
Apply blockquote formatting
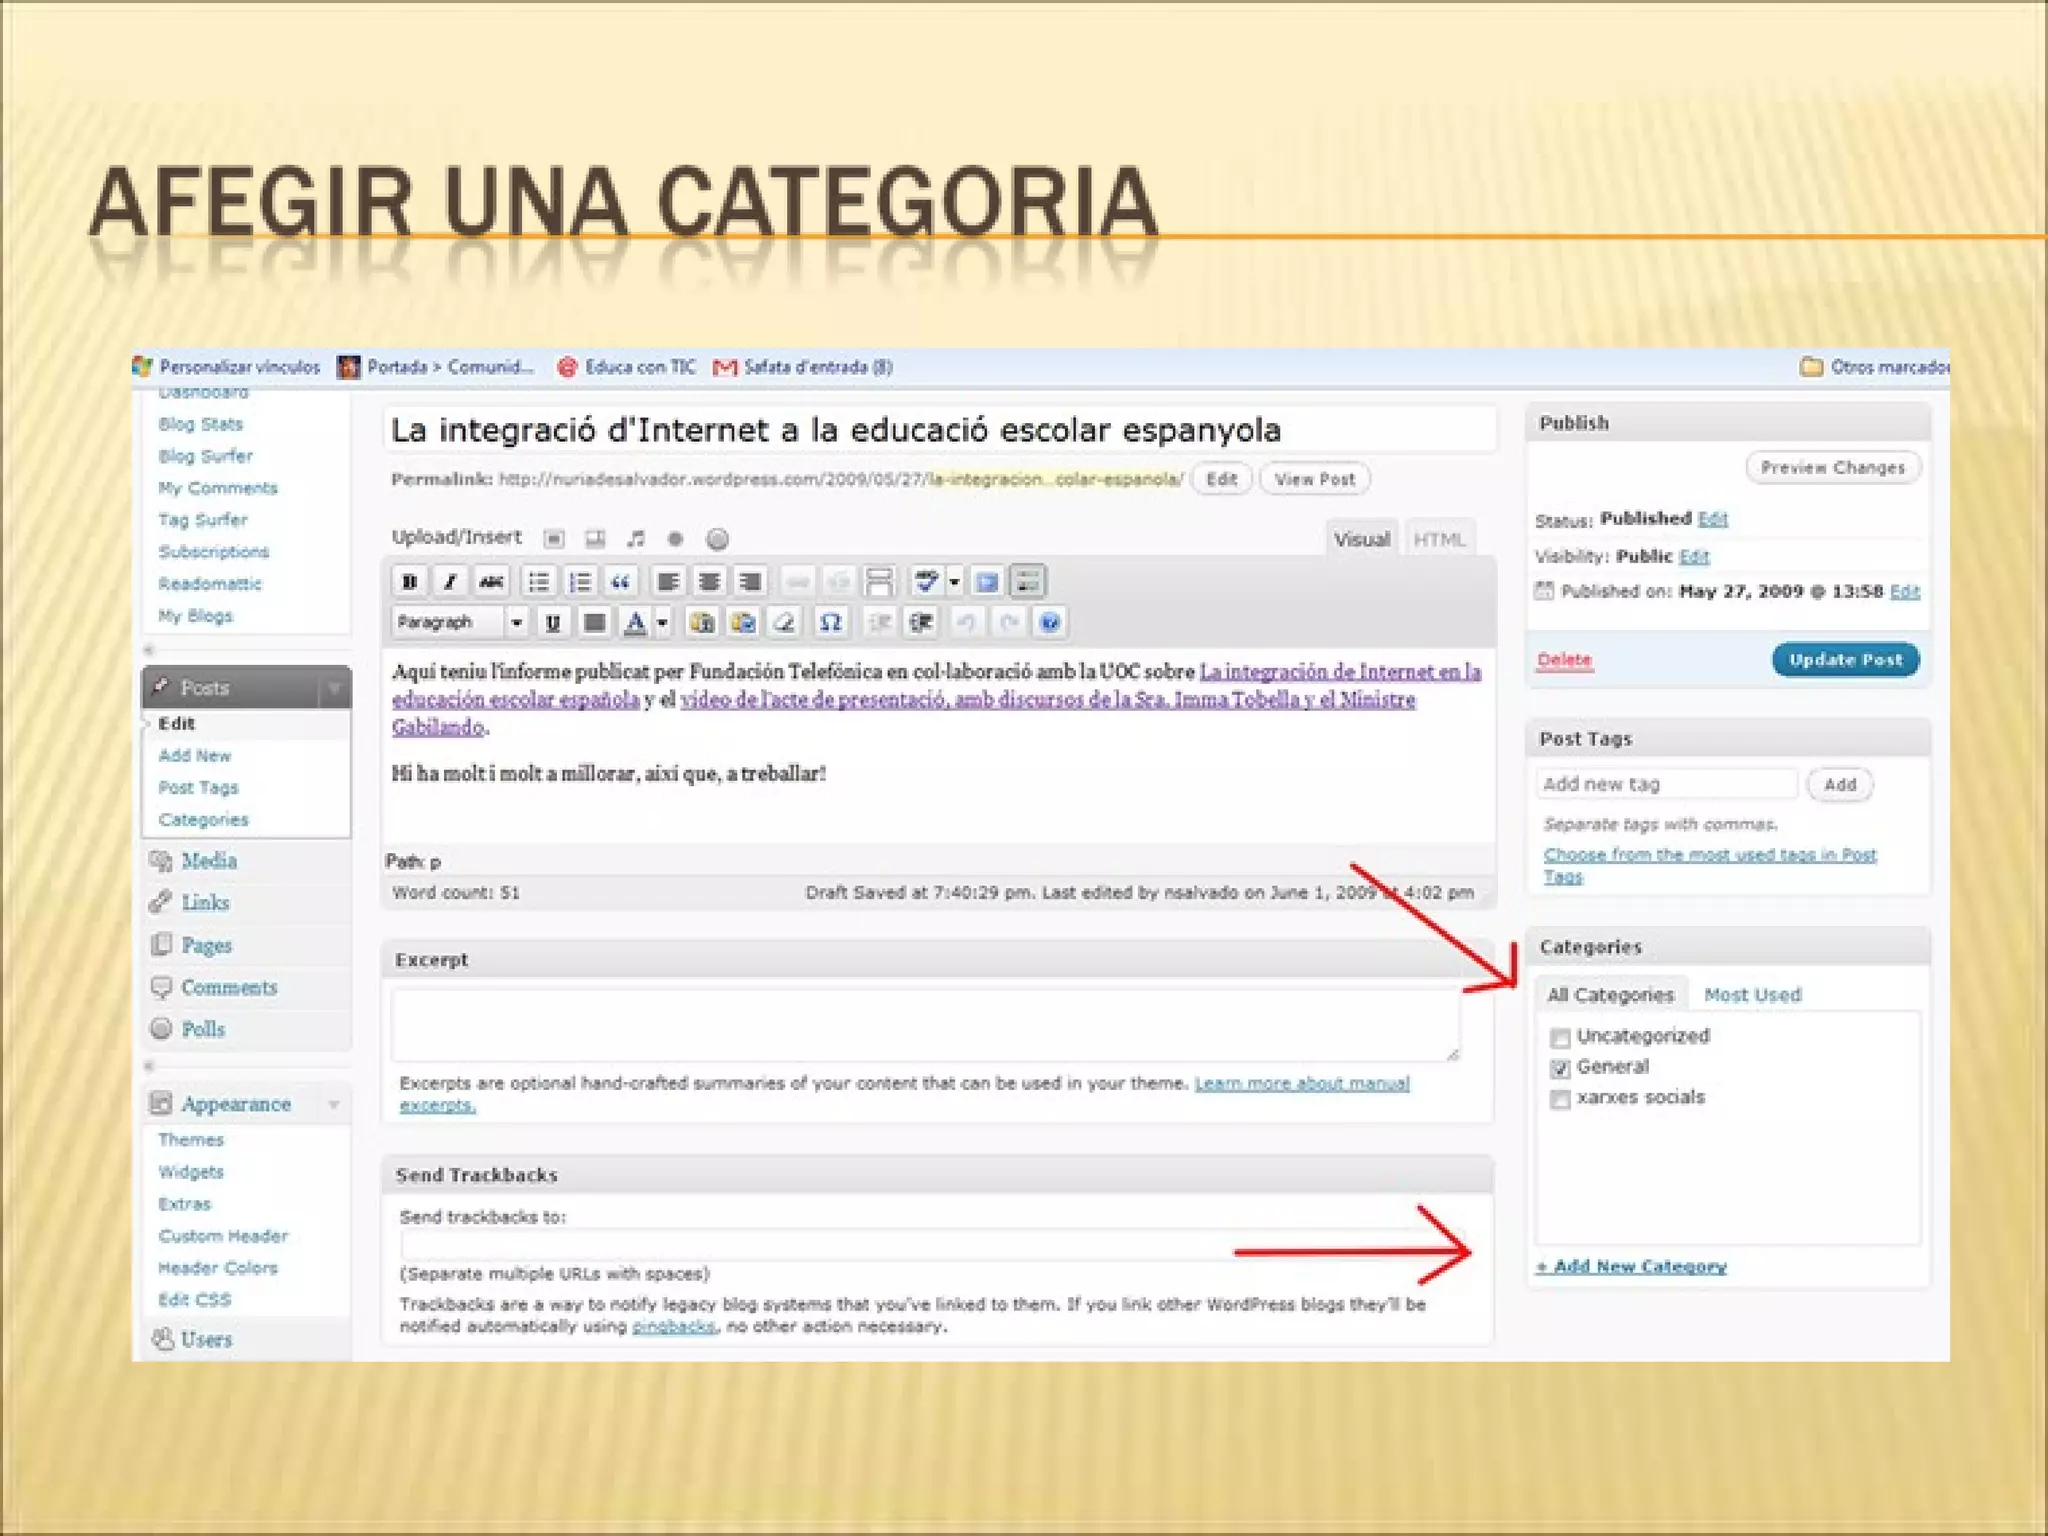621,581
